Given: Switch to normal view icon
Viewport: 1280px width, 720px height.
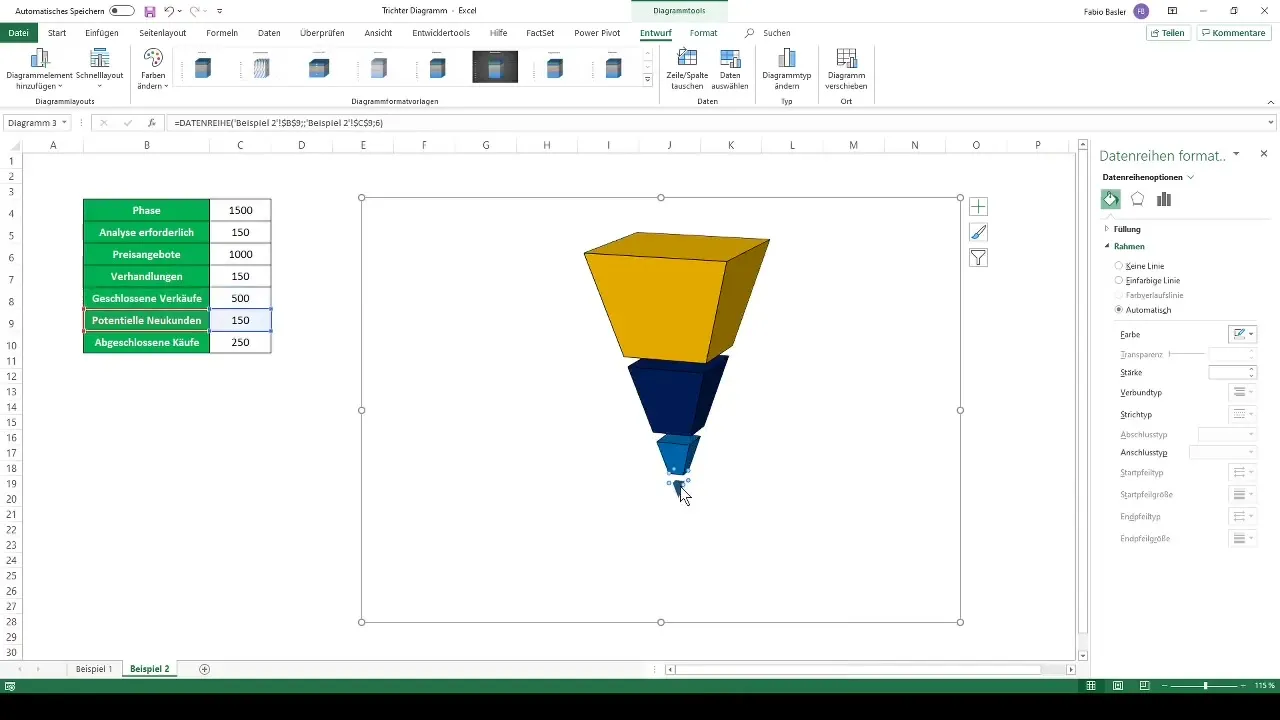Looking at the screenshot, I should point(1091,686).
